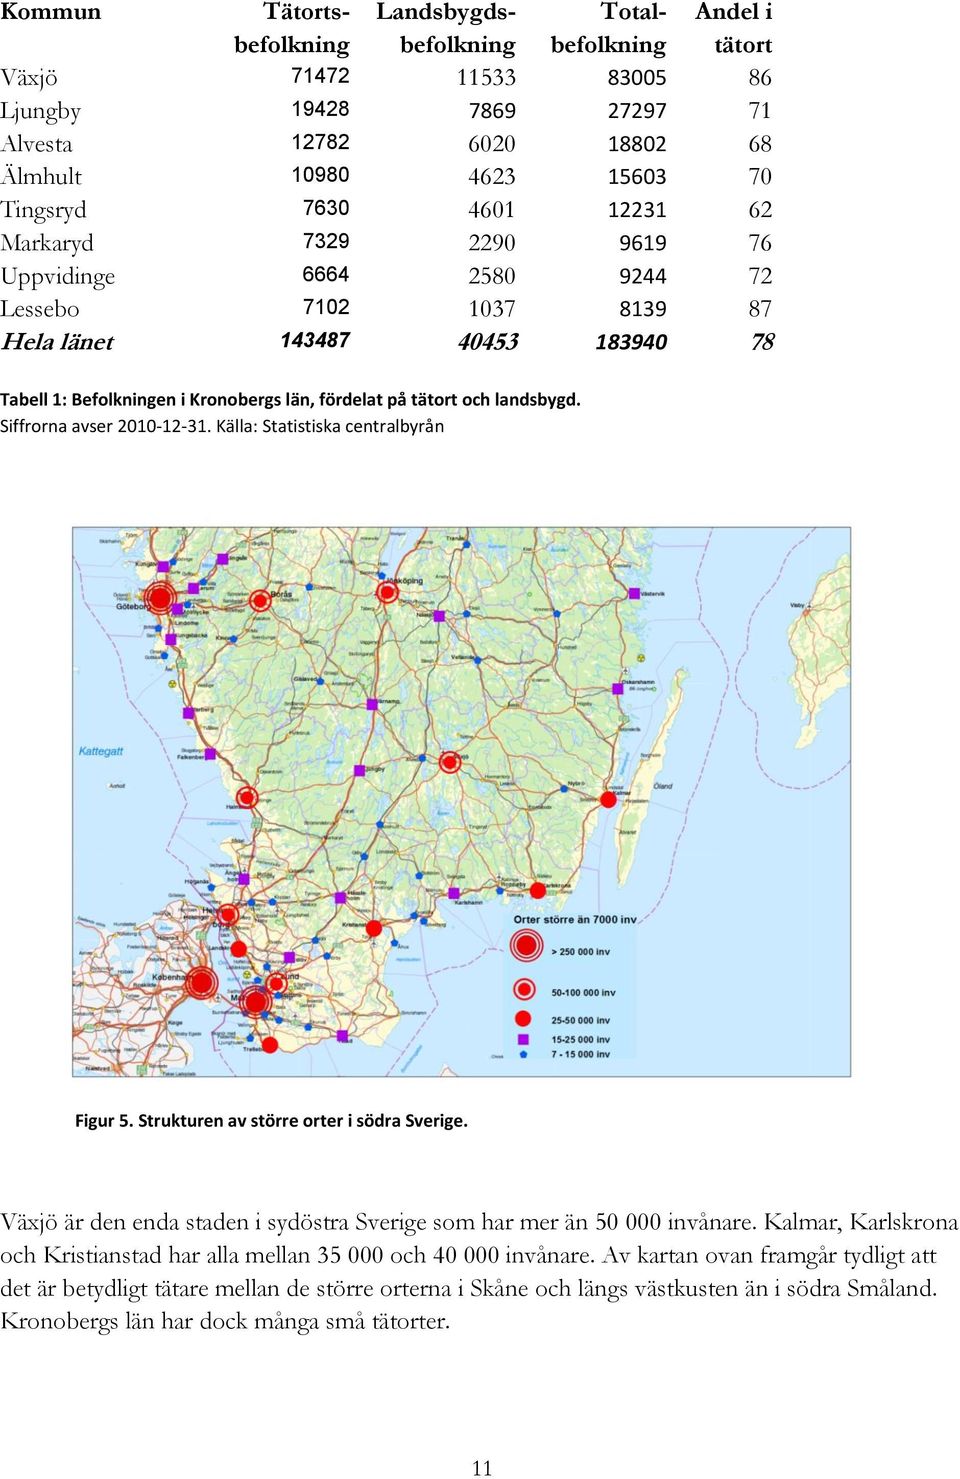This screenshot has width=960, height=1479.
Task: Click the red dot '25-50 000 inv' legend symbol
Action: coord(522,1019)
